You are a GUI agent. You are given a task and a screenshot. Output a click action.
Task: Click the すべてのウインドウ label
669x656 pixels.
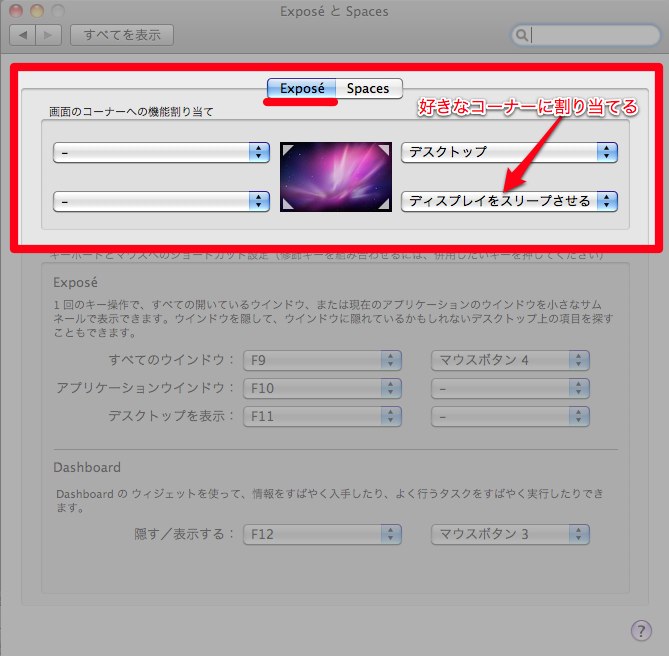(171, 360)
